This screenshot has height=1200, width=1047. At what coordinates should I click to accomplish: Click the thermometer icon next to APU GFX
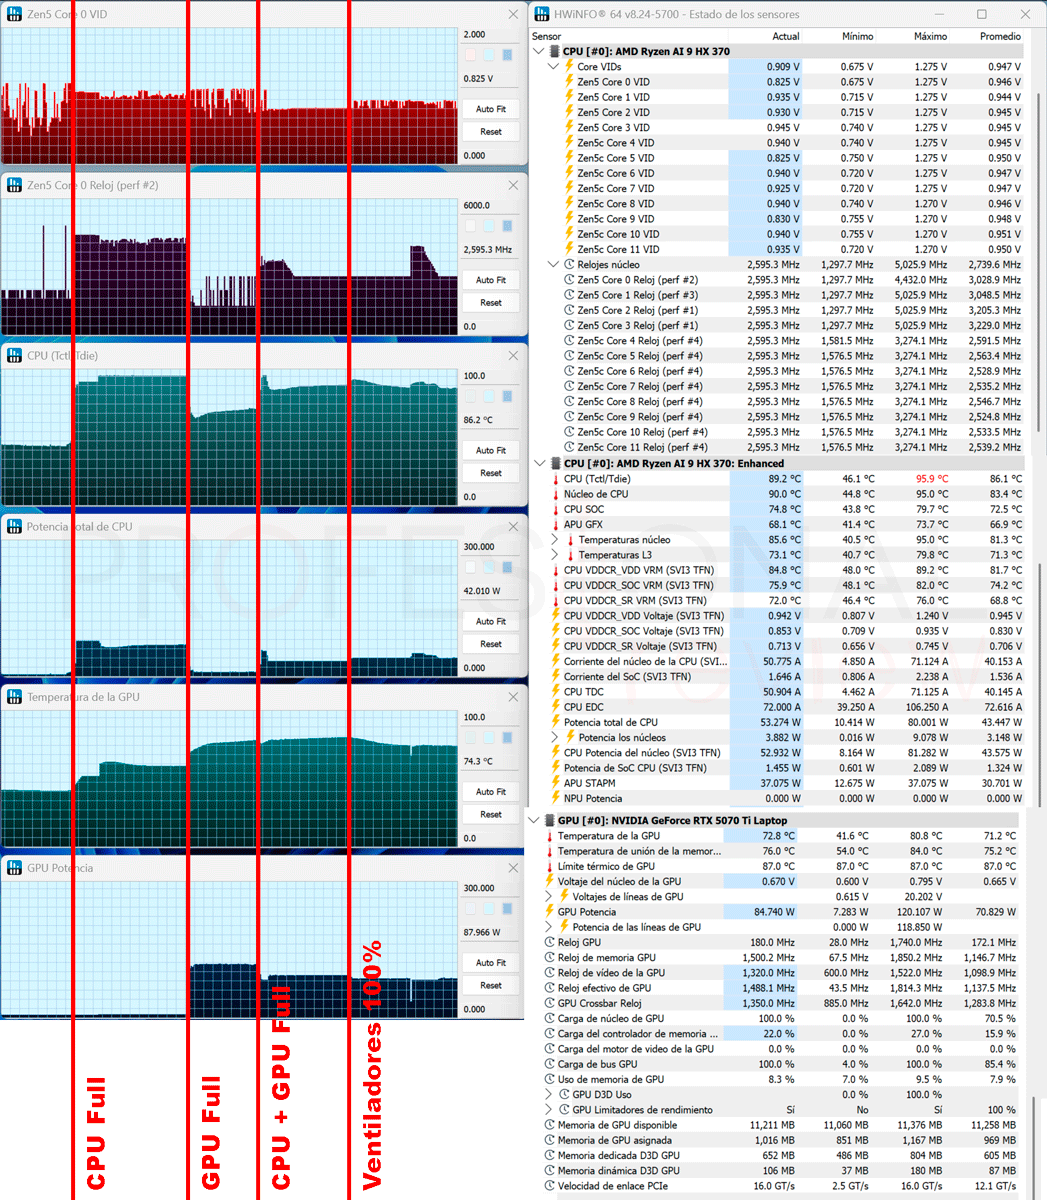tap(556, 524)
